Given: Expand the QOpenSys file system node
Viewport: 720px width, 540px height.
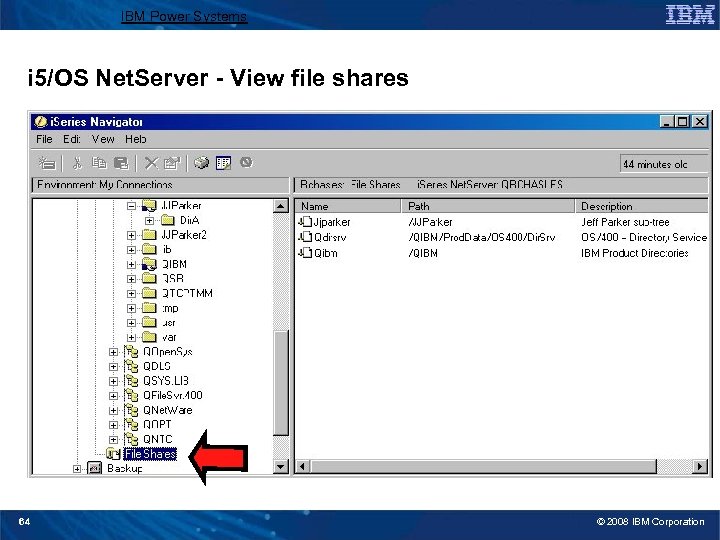Looking at the screenshot, I should tap(113, 352).
